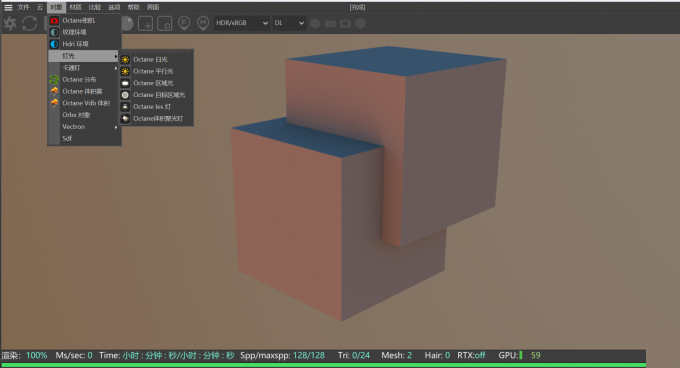
Task: Add an Octane ies 灯 light
Action: coord(156,107)
